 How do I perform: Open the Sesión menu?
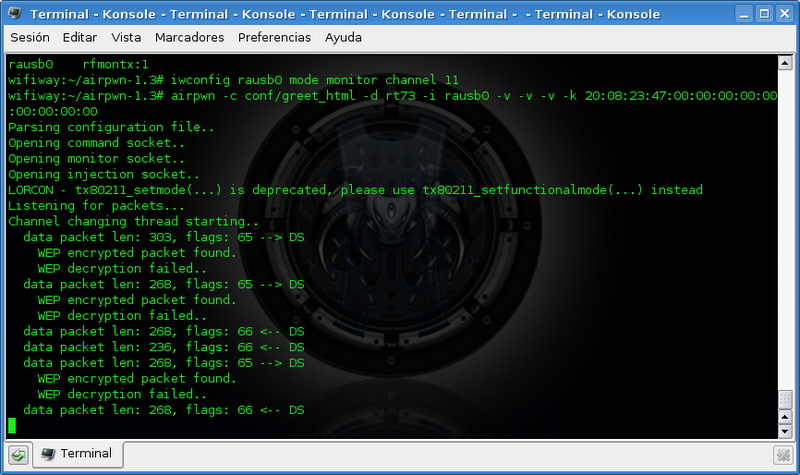pos(29,37)
